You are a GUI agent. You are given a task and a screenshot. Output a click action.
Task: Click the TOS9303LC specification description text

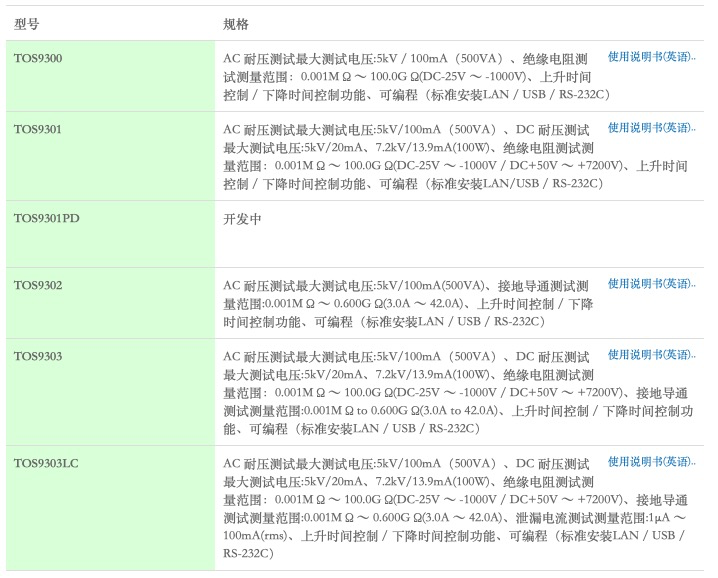(456, 508)
